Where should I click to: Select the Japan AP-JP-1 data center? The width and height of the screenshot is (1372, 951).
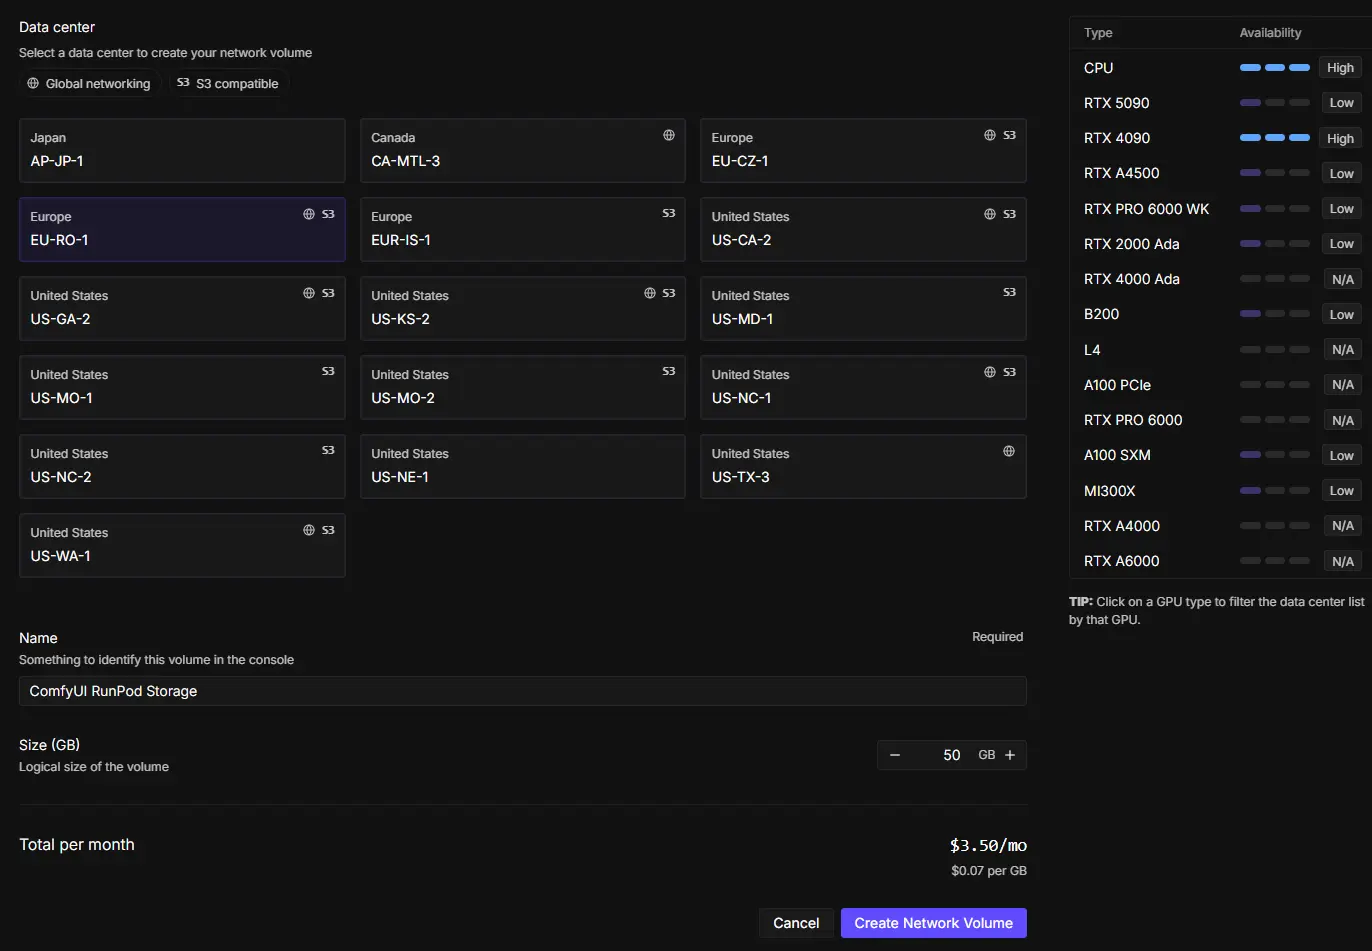pos(182,151)
